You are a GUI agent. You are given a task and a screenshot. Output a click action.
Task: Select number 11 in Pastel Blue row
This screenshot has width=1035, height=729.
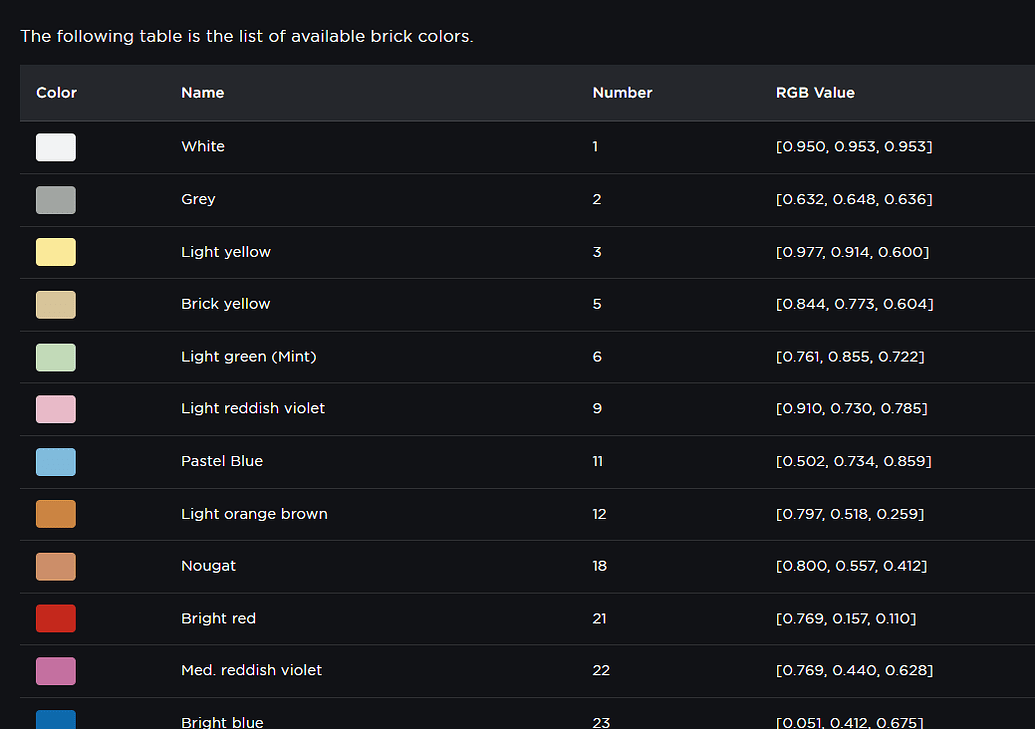coord(597,462)
